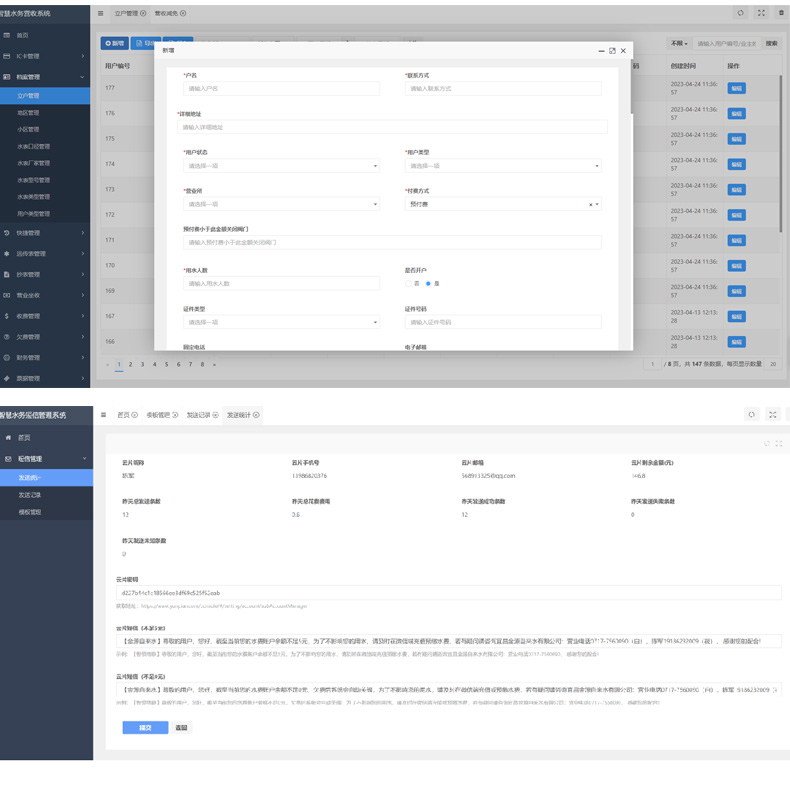Open the 证件类型 dropdown

coord(281,322)
